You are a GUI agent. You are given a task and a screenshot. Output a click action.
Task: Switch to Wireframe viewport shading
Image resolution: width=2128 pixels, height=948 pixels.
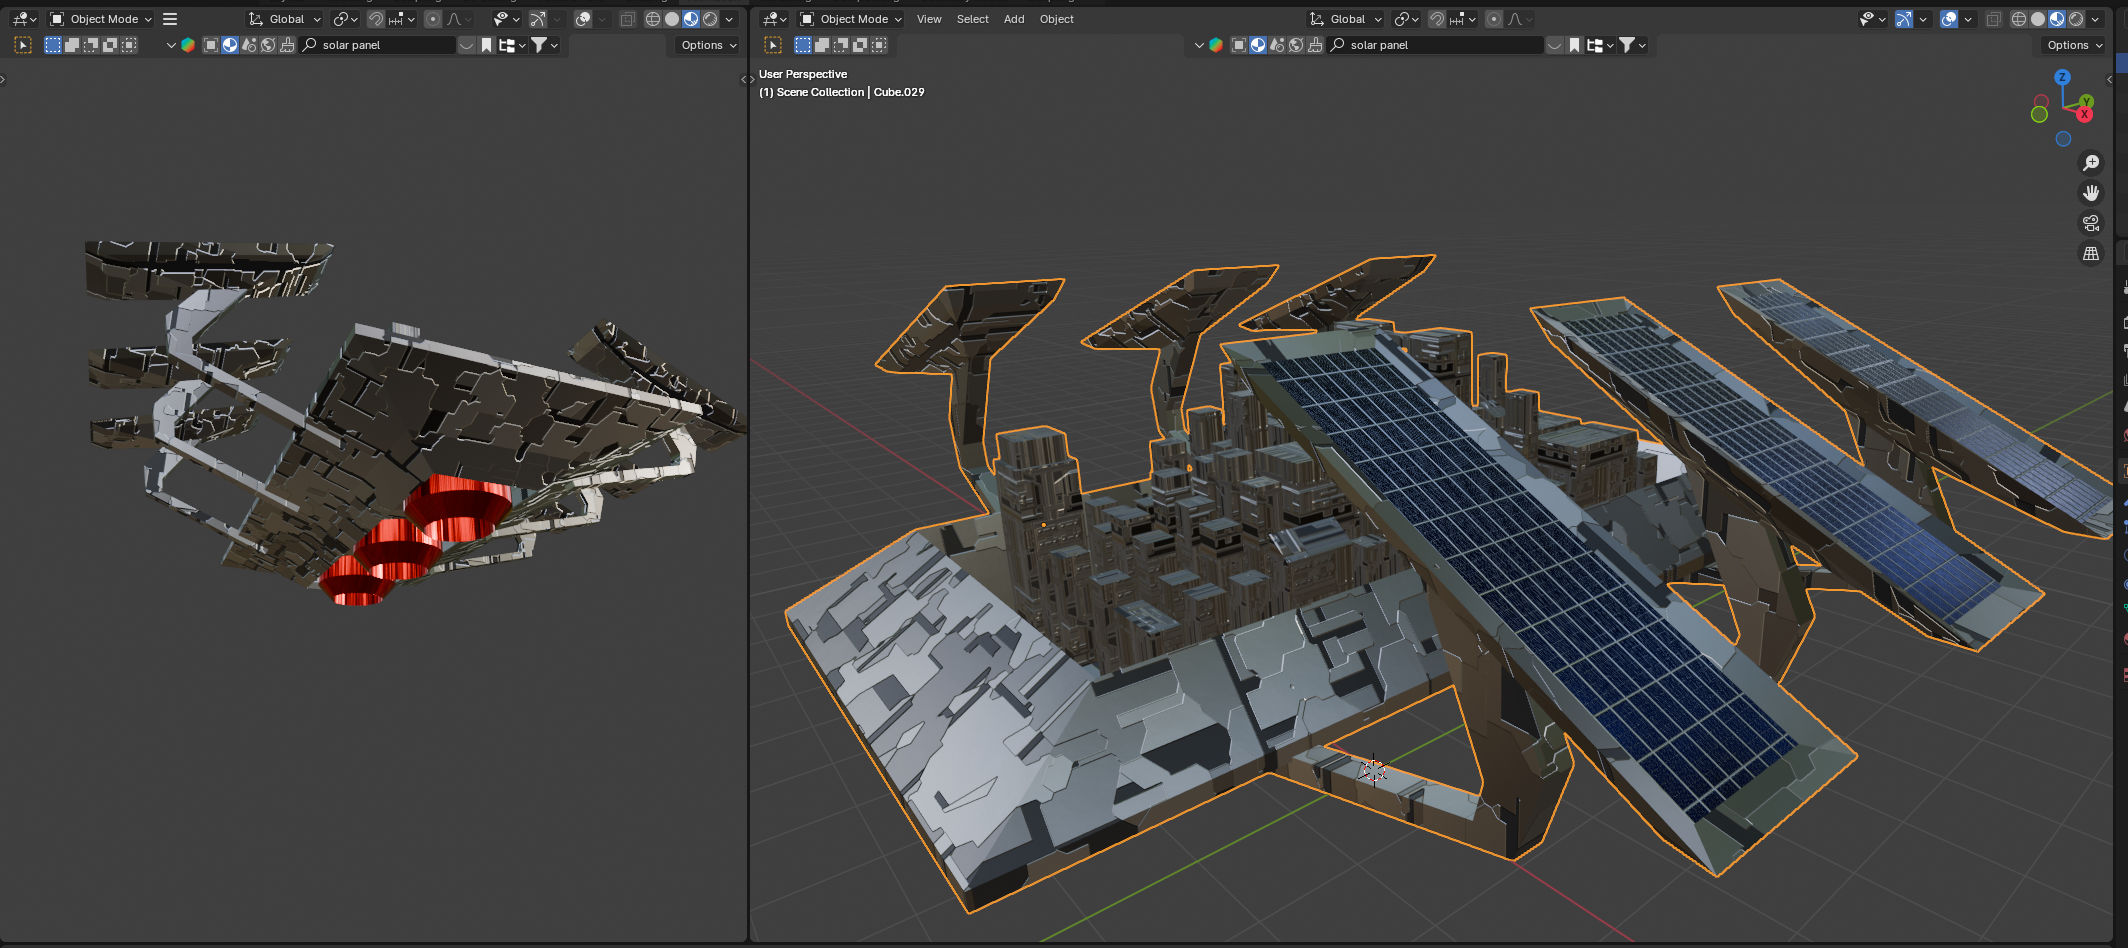(2018, 18)
